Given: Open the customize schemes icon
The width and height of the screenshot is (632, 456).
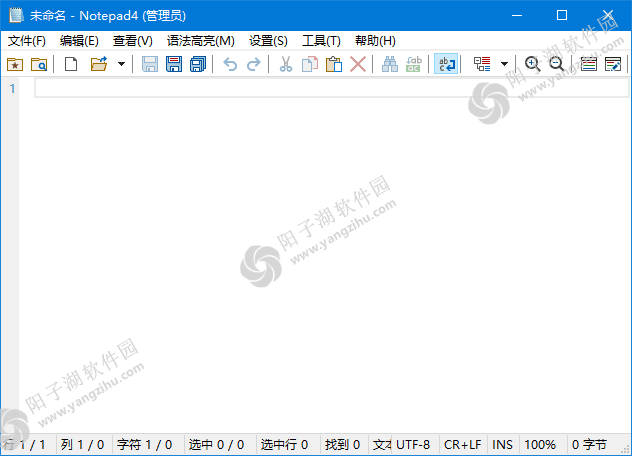Looking at the screenshot, I should 613,64.
